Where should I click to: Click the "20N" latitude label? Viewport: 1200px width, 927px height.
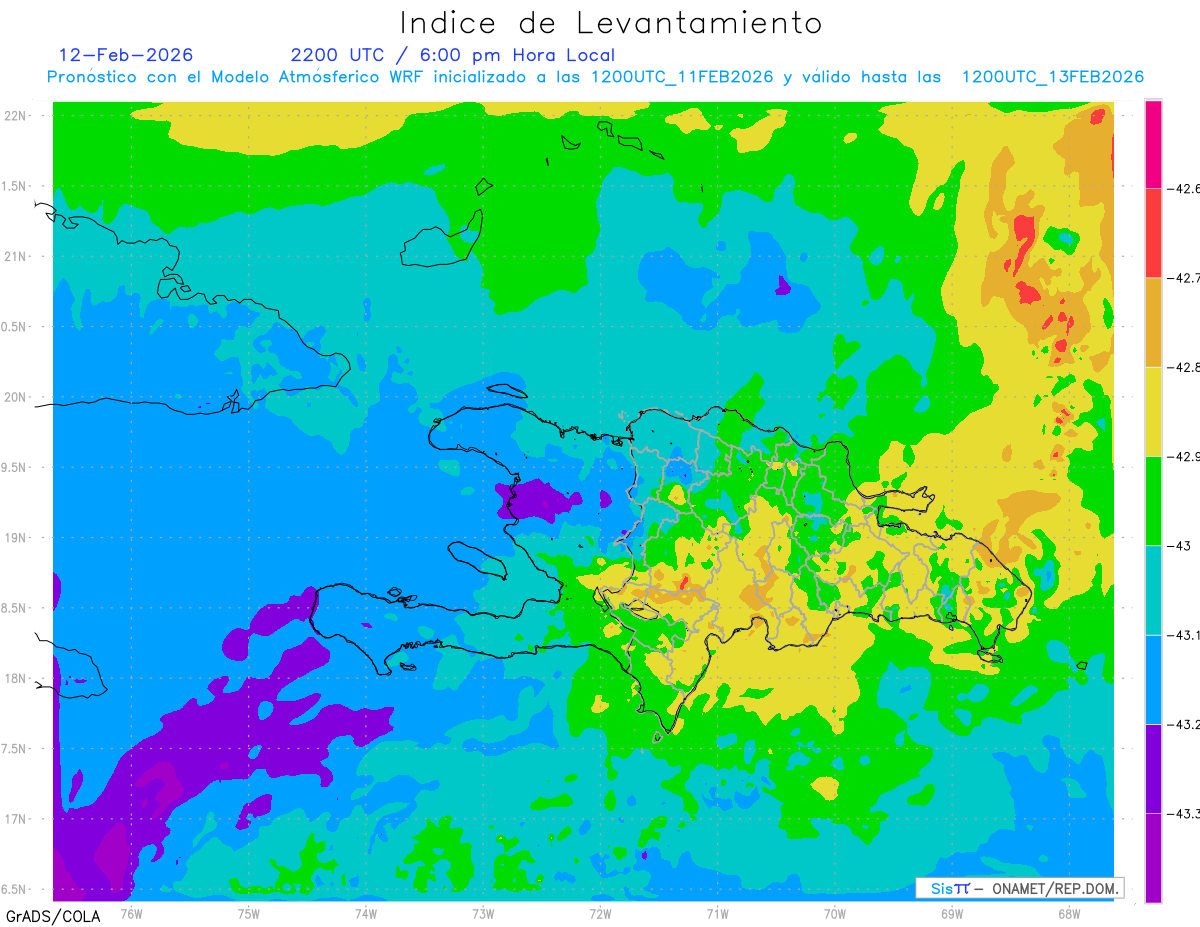16,397
